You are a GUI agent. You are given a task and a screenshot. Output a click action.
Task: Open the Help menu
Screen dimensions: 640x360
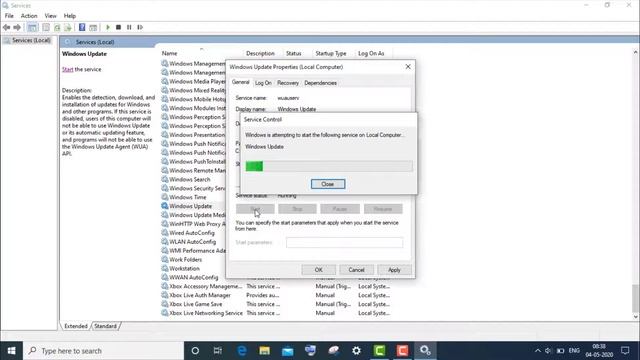click(x=70, y=16)
